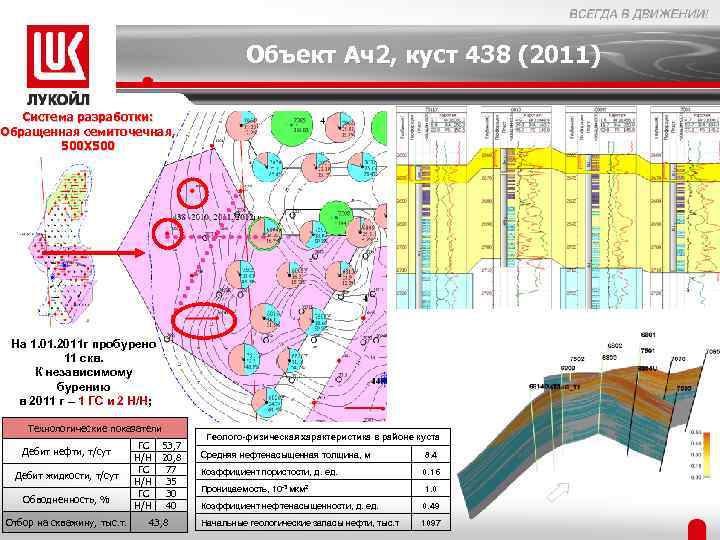Click the water cut value '40'
Image resolution: width=720 pixels, height=540 pixels.
172,506
